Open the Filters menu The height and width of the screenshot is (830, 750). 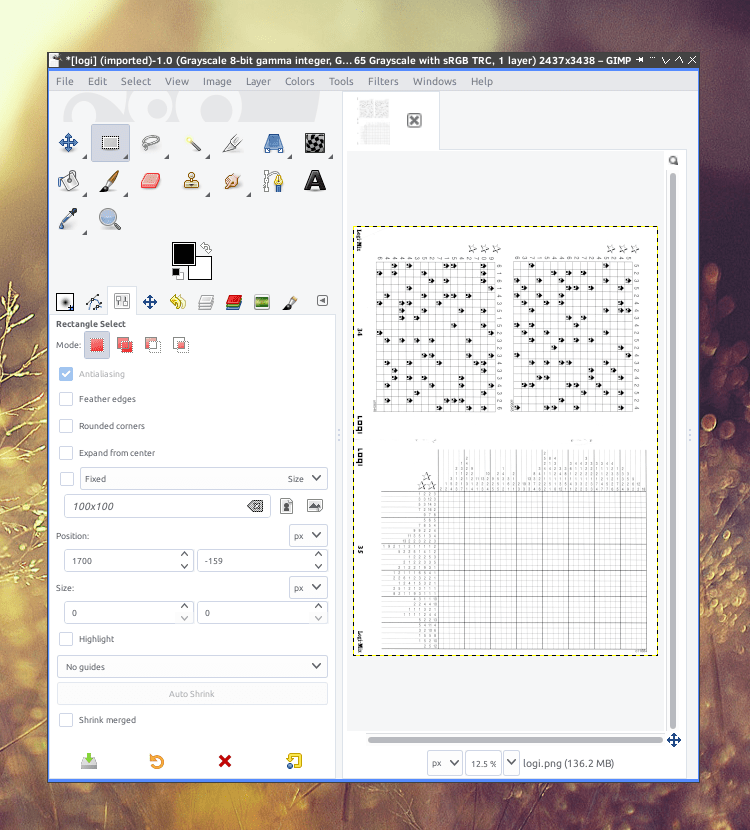[383, 81]
